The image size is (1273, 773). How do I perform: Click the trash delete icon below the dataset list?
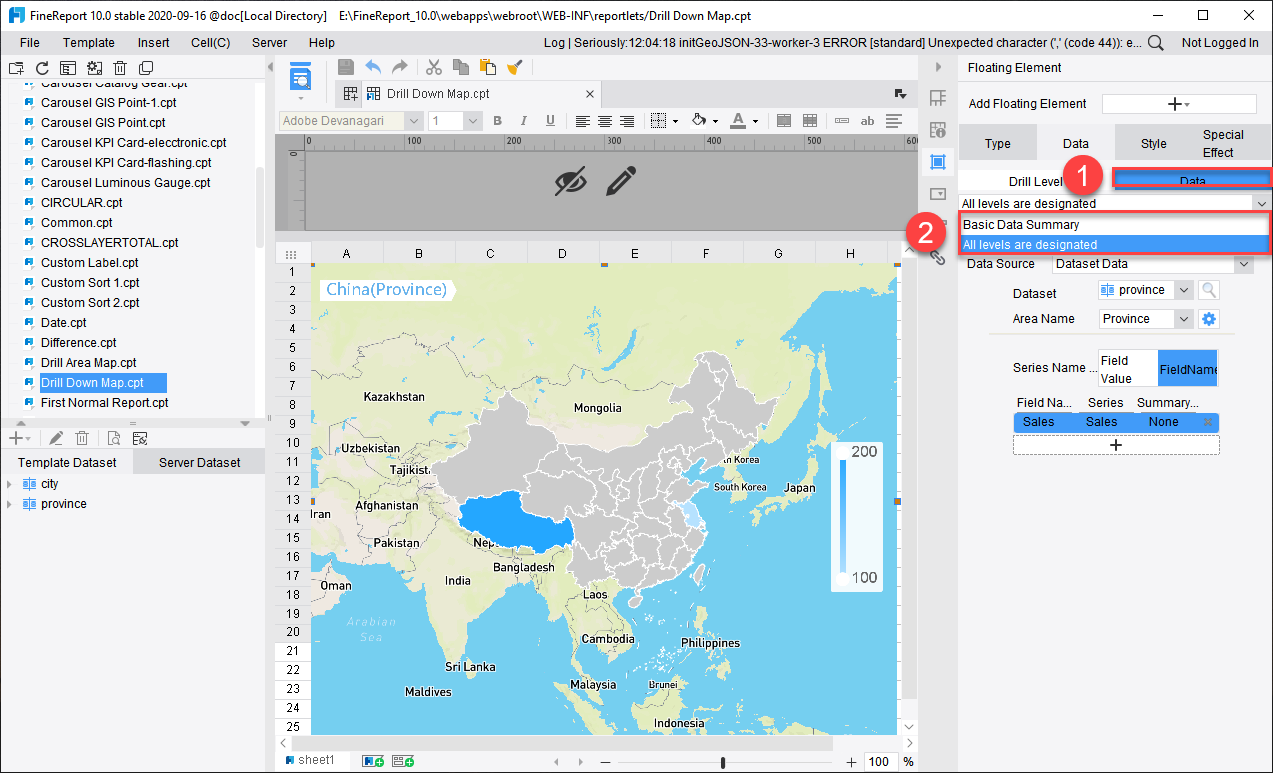click(x=81, y=438)
